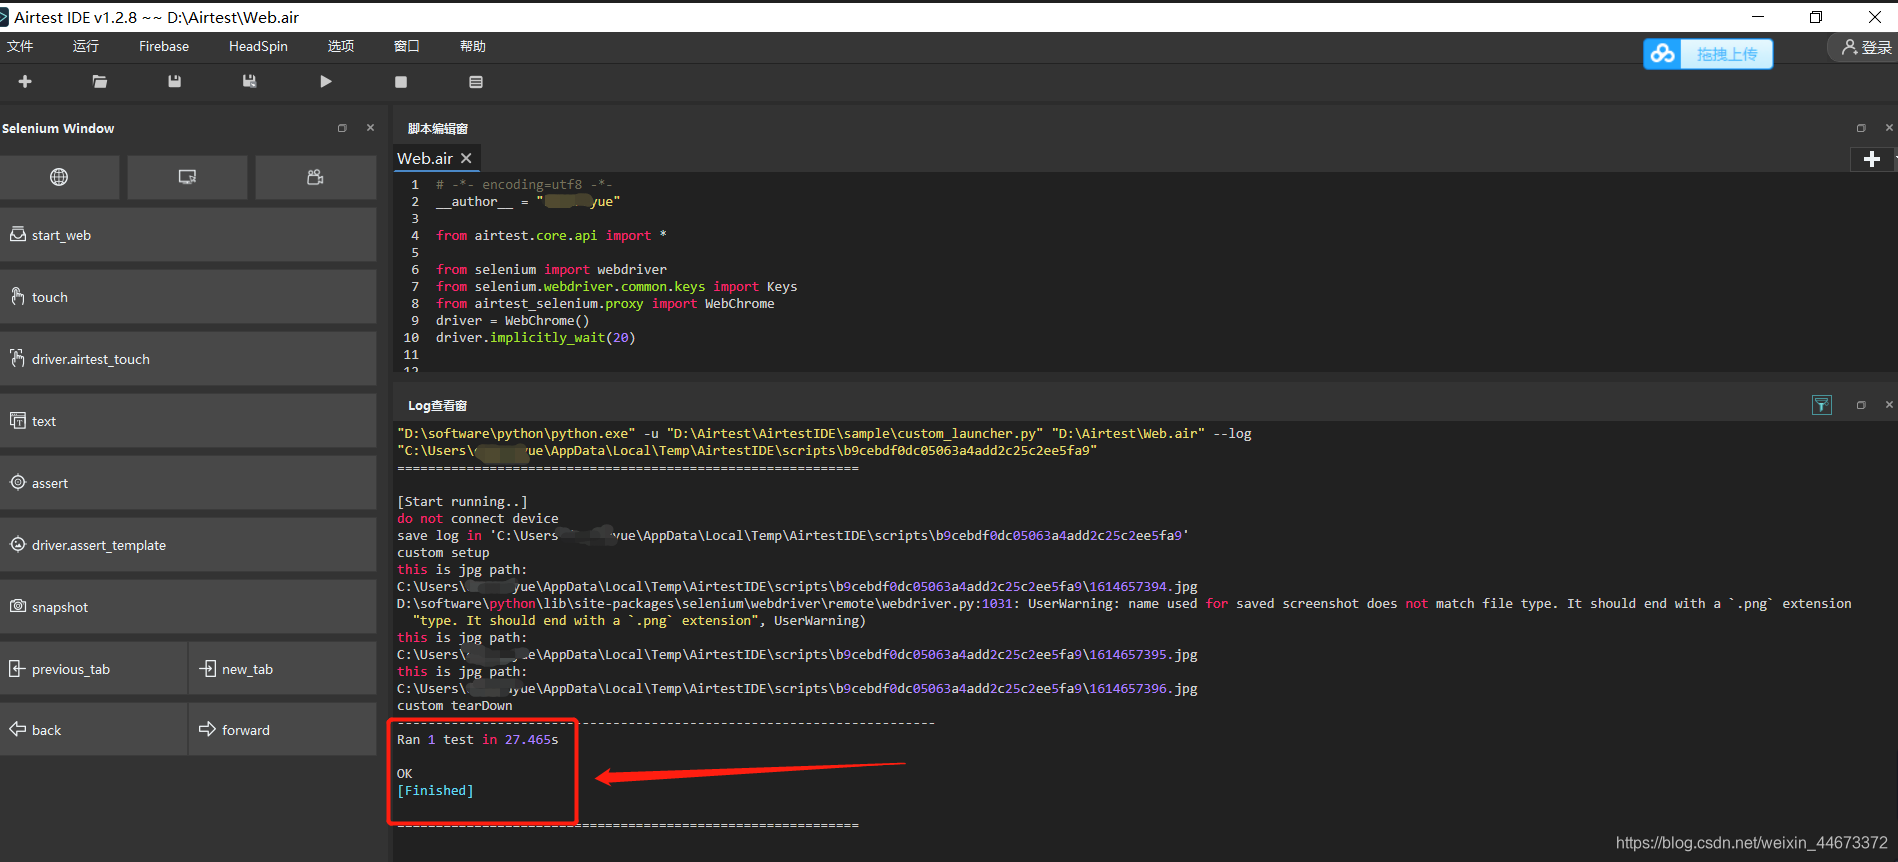Save the script using the floppy disk icon
The width and height of the screenshot is (1898, 862).
tap(175, 82)
